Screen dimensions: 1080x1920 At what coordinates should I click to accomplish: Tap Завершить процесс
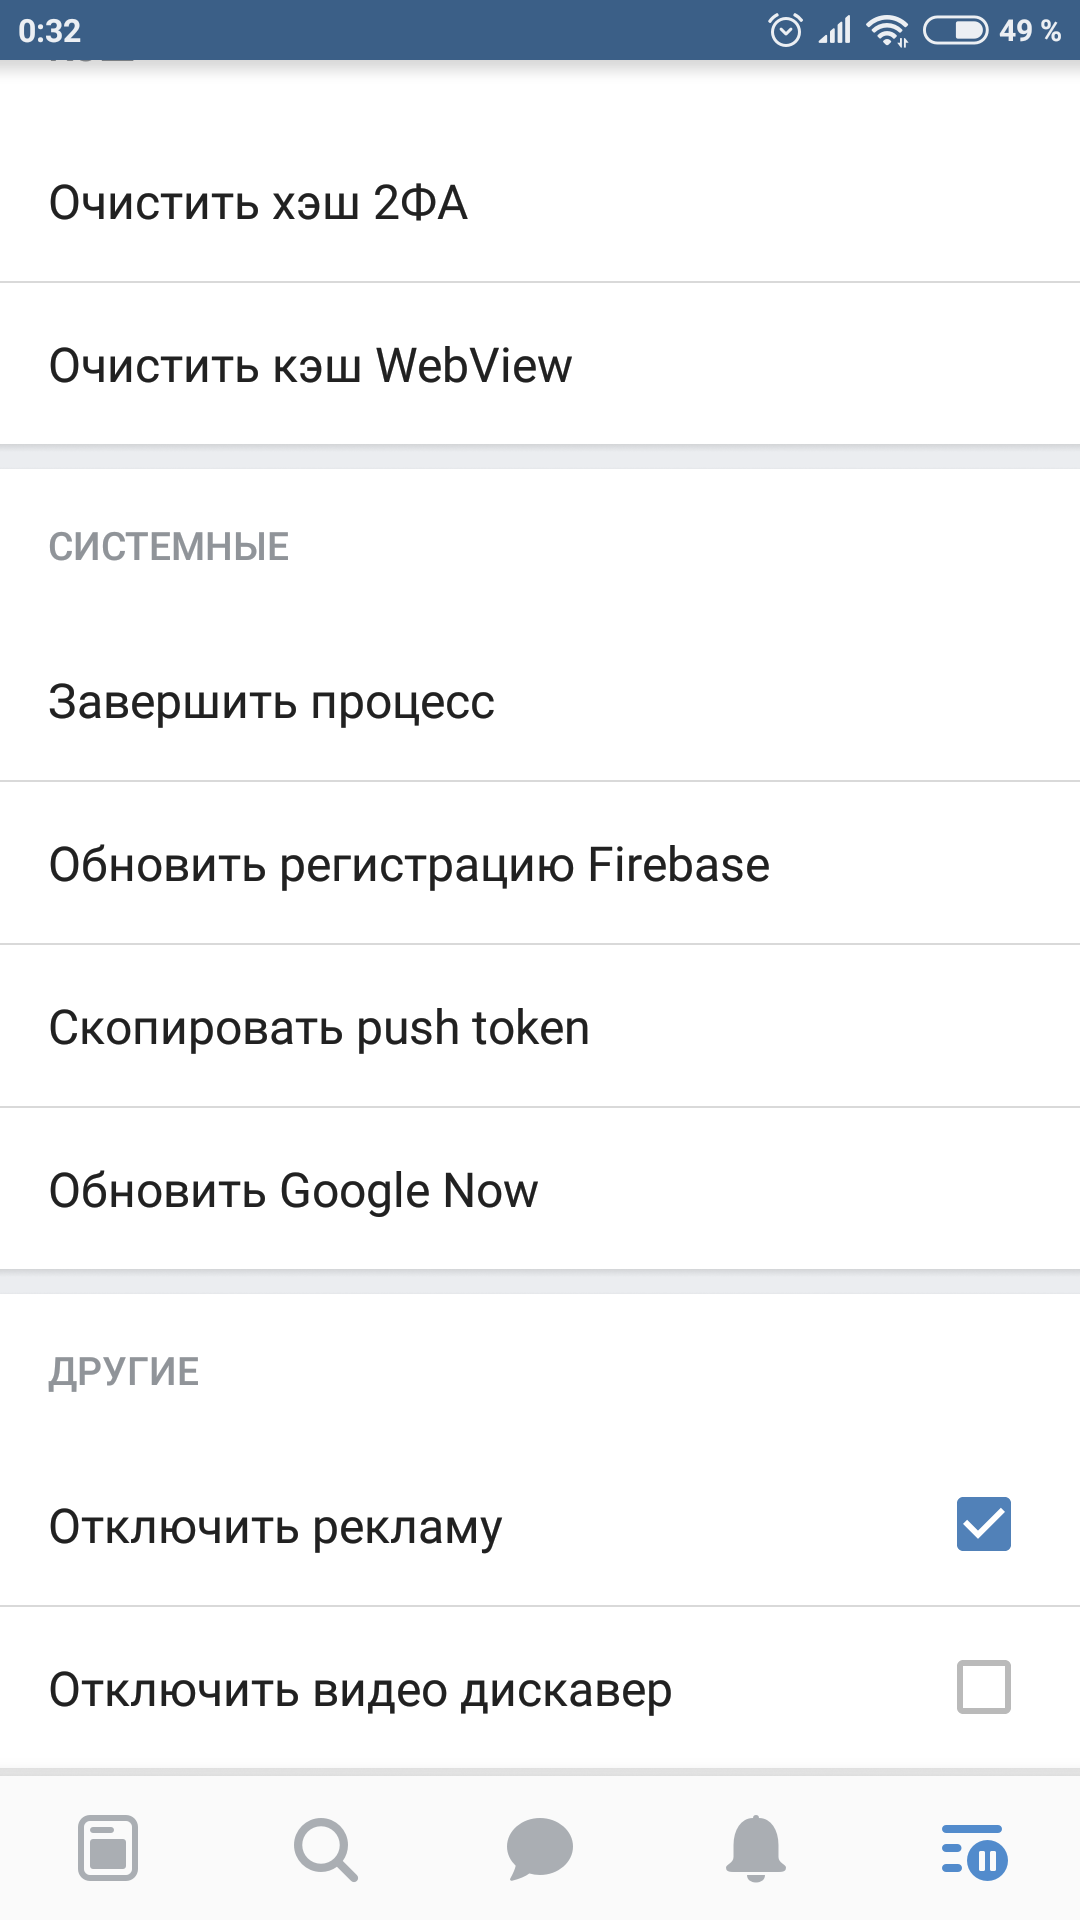click(272, 702)
